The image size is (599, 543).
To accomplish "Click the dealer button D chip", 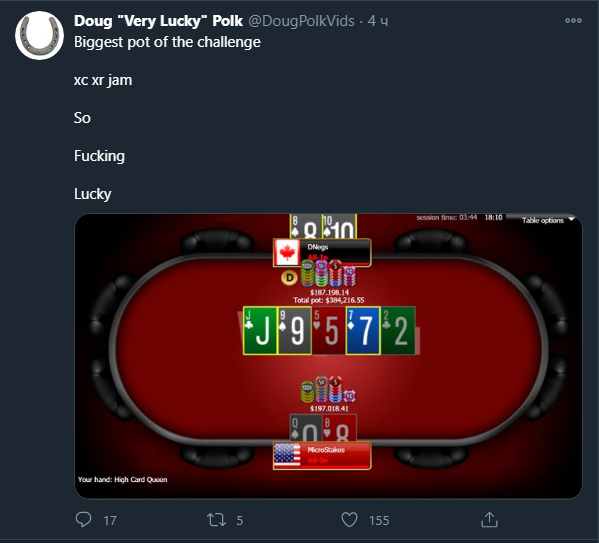I will (289, 278).
